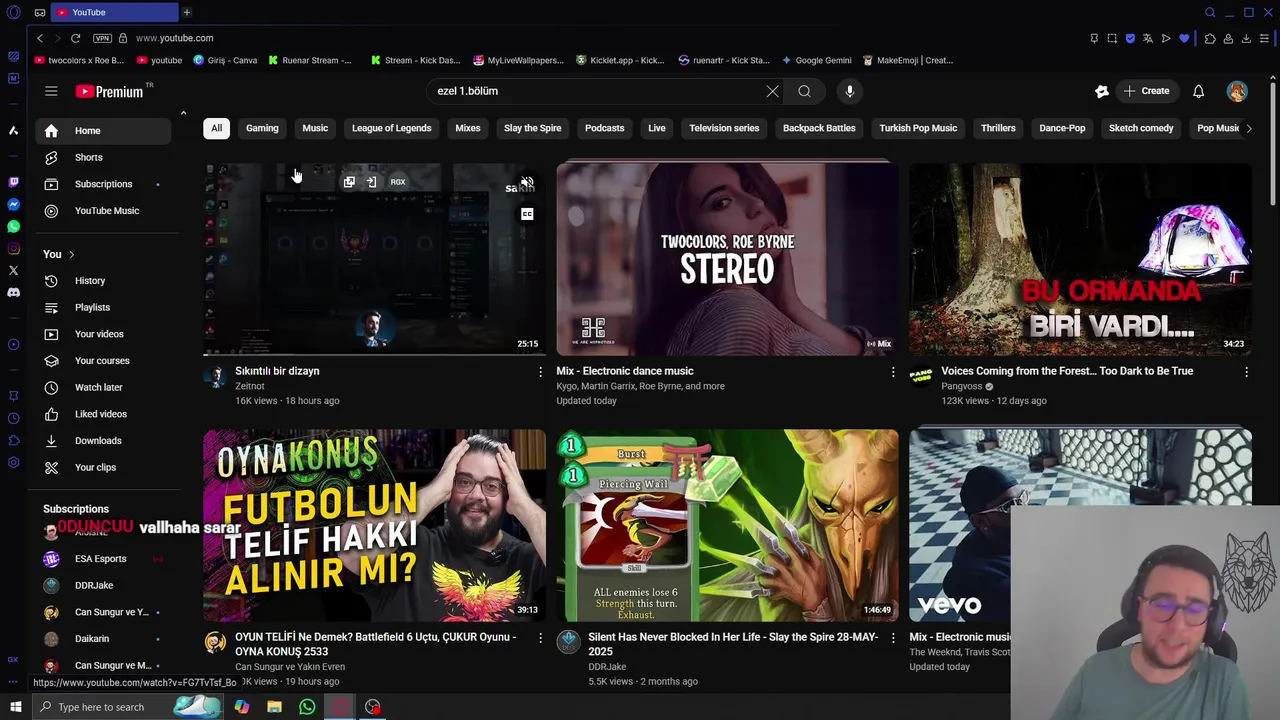
Task: Open the ESA Esports subscription
Action: pos(100,559)
